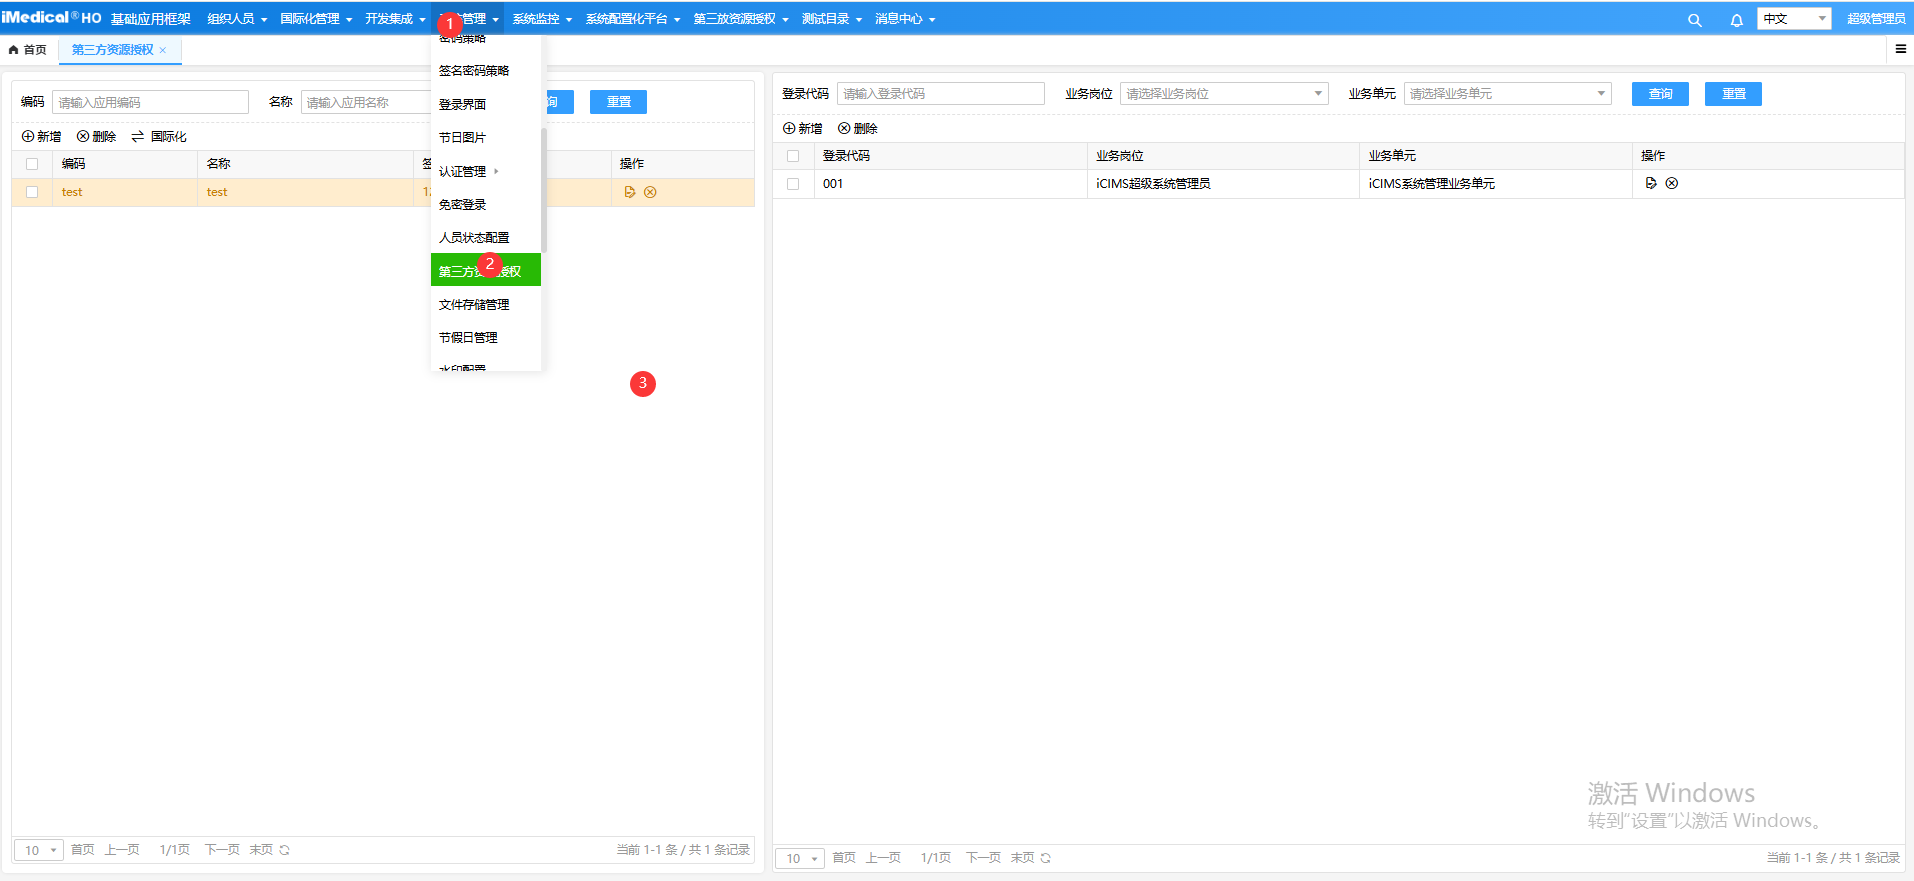Open the 消息中心 menu
The image size is (1914, 881).
coord(905,19)
